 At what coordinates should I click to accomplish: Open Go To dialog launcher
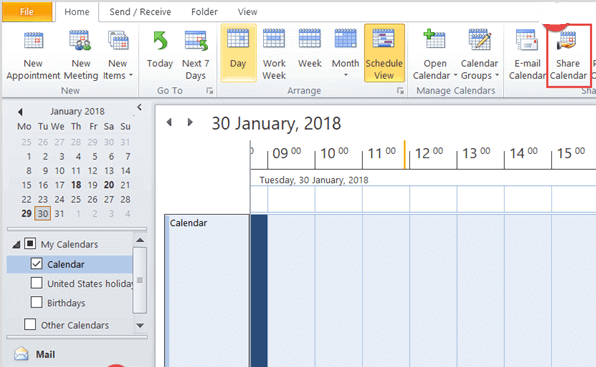pos(209,91)
